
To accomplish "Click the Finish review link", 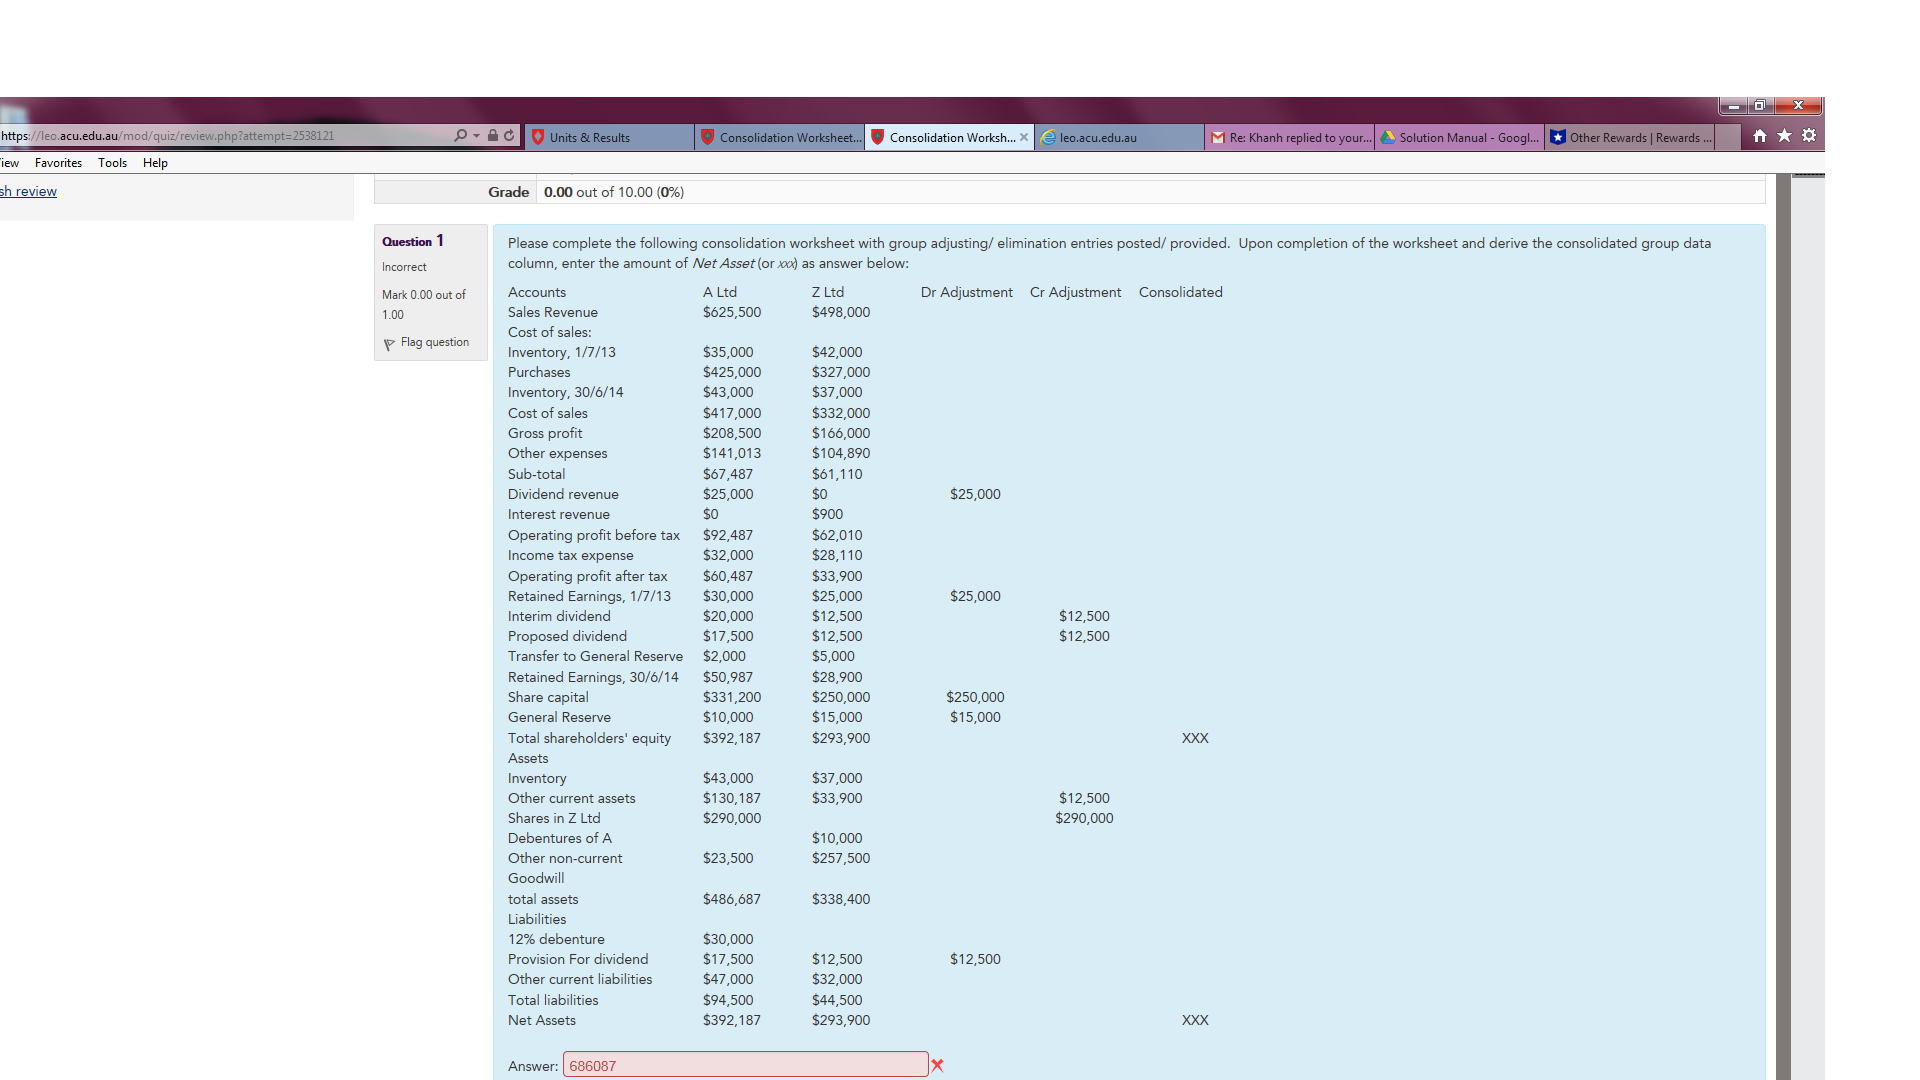I will pyautogui.click(x=28, y=190).
